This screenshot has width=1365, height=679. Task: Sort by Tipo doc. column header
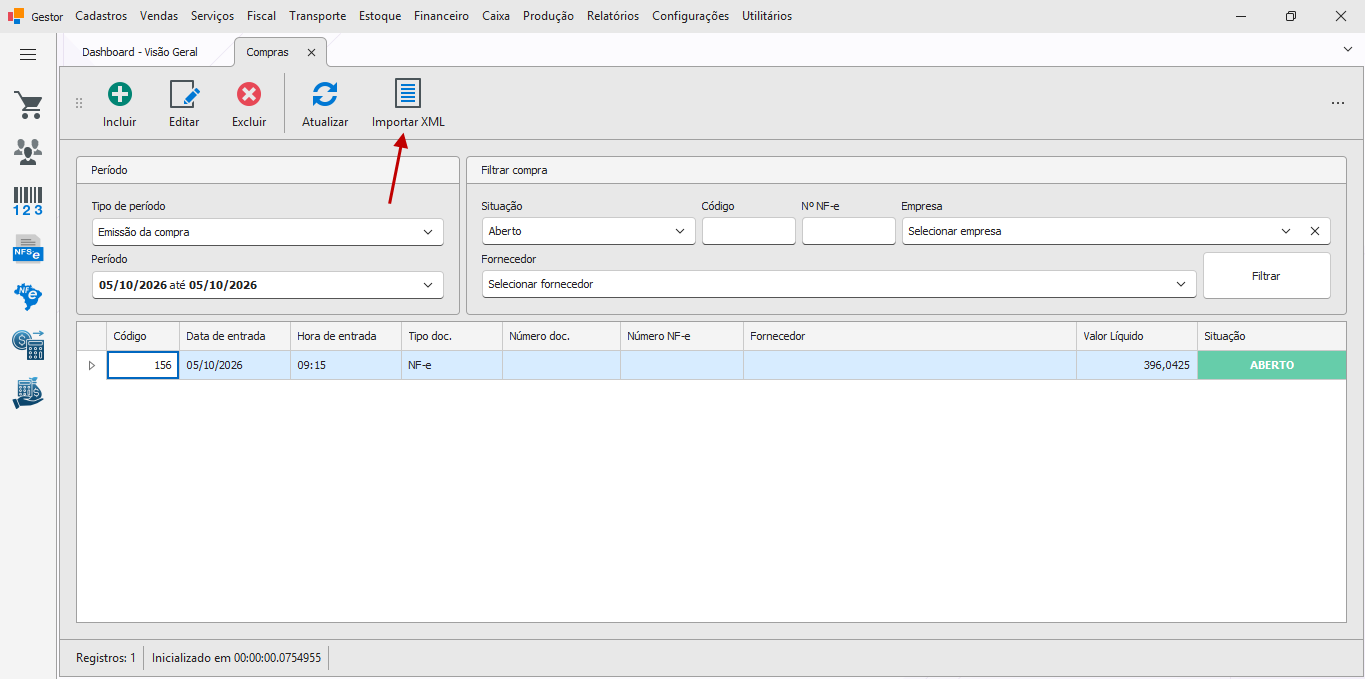tap(452, 336)
